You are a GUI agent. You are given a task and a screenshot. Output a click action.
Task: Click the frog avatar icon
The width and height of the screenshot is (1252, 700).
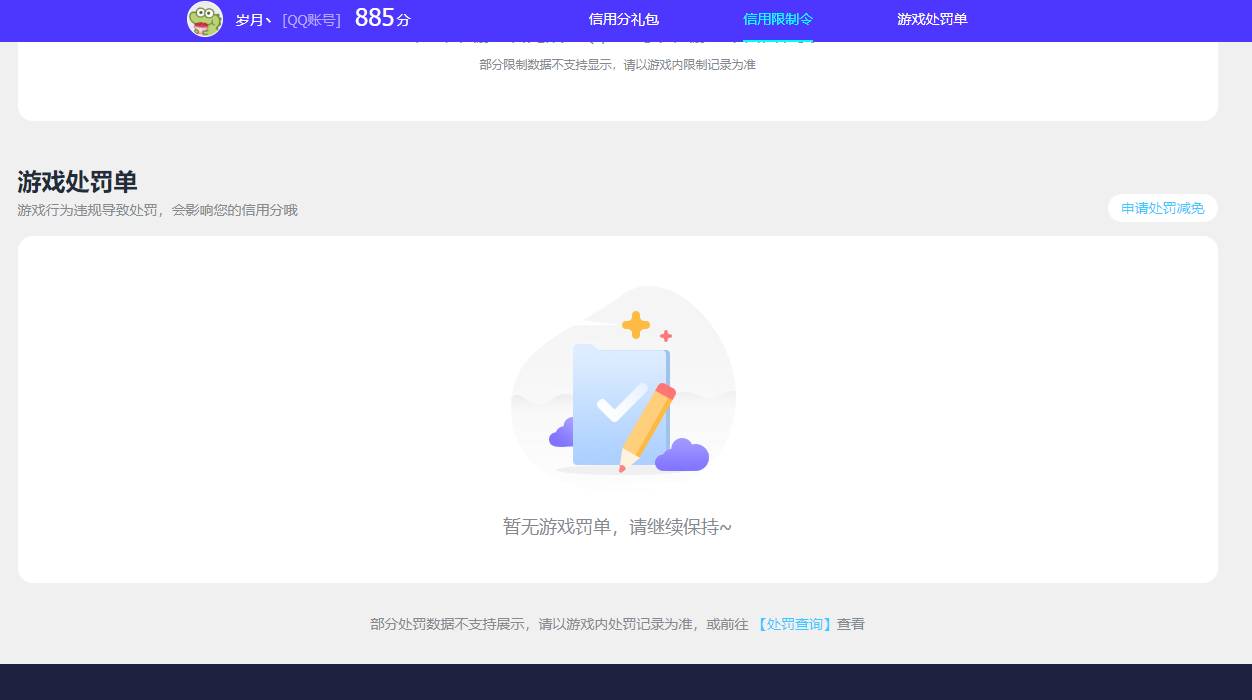205,18
